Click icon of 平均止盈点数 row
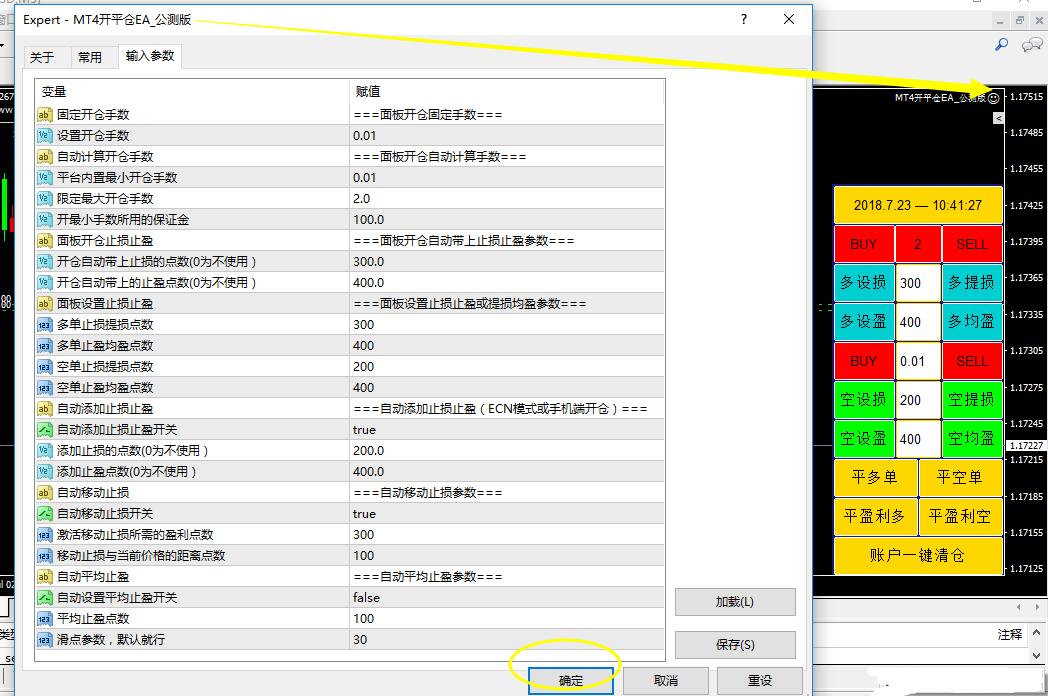The image size is (1048, 696). [x=45, y=618]
